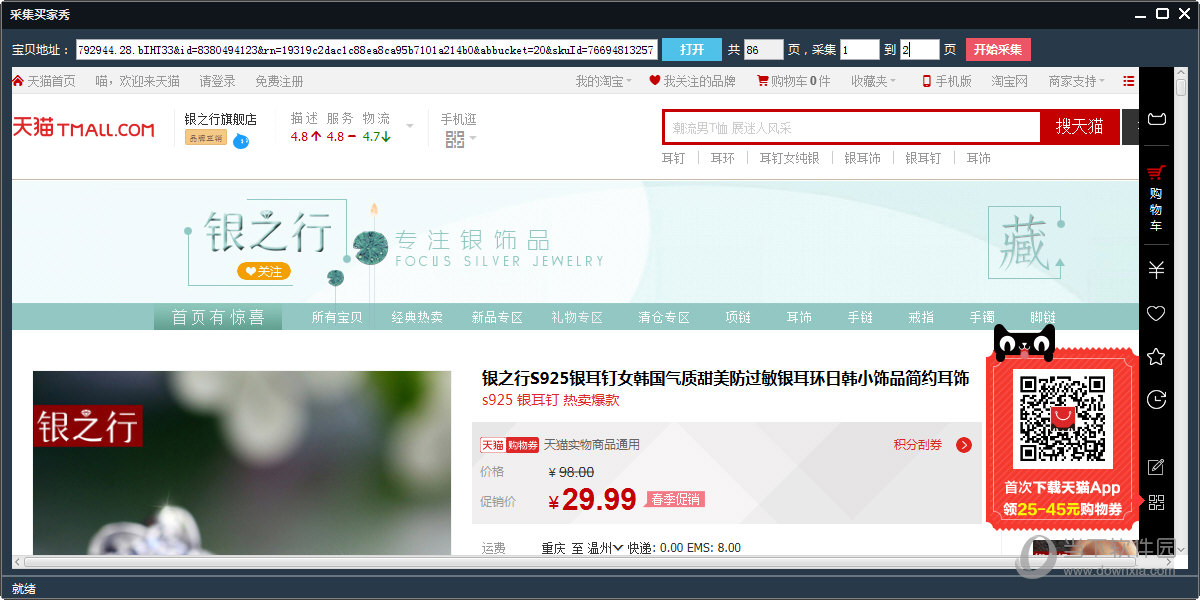Click the red 开始采集 button

[x=998, y=49]
